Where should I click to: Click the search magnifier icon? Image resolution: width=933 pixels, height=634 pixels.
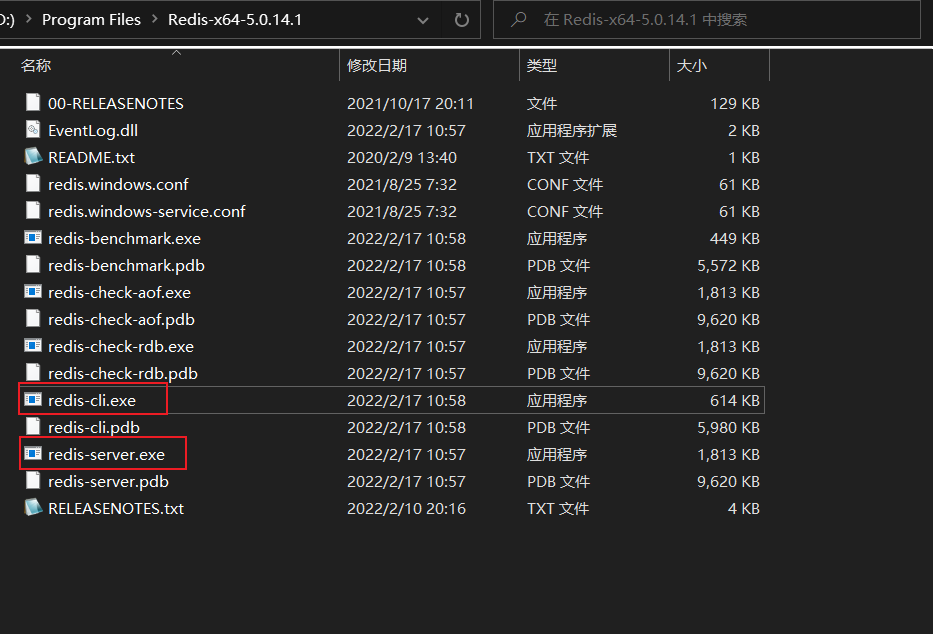coord(518,20)
